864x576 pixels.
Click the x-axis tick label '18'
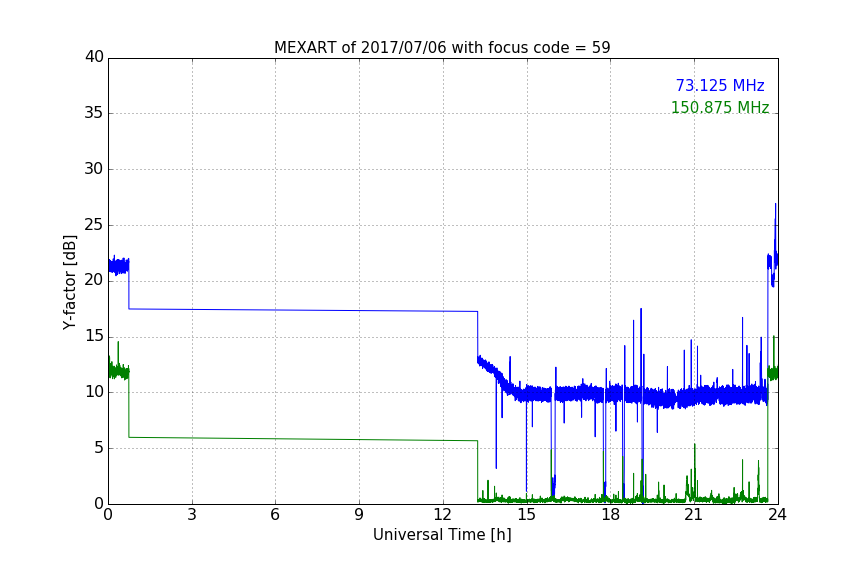(610, 515)
